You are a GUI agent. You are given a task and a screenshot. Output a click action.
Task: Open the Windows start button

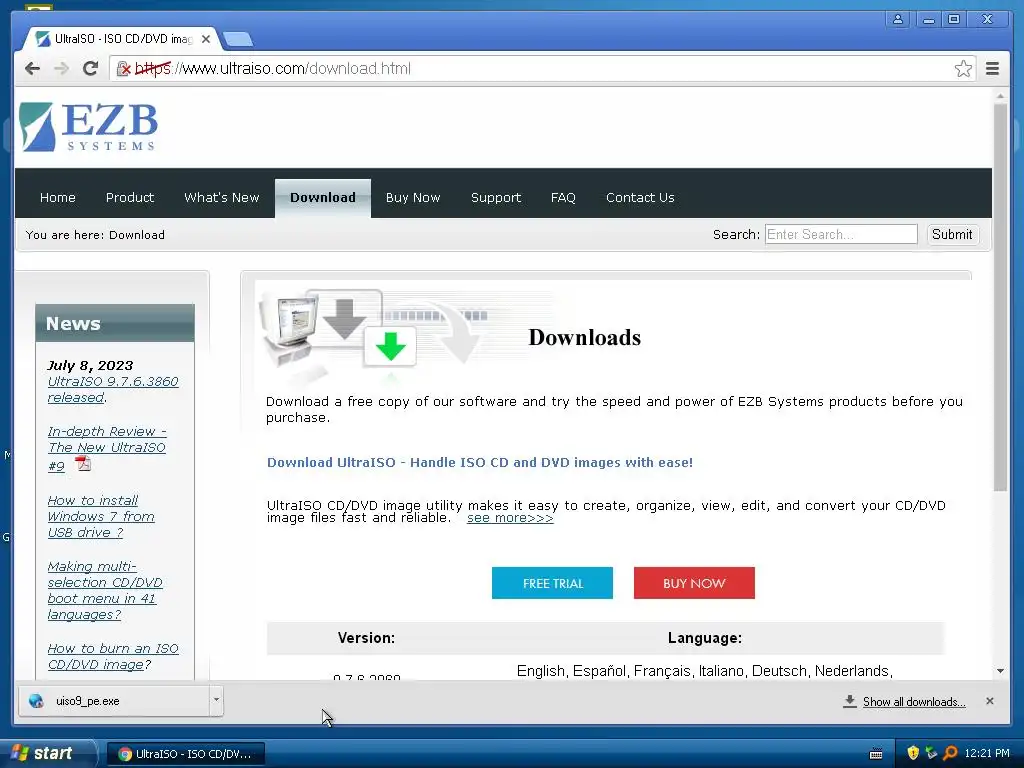click(47, 754)
